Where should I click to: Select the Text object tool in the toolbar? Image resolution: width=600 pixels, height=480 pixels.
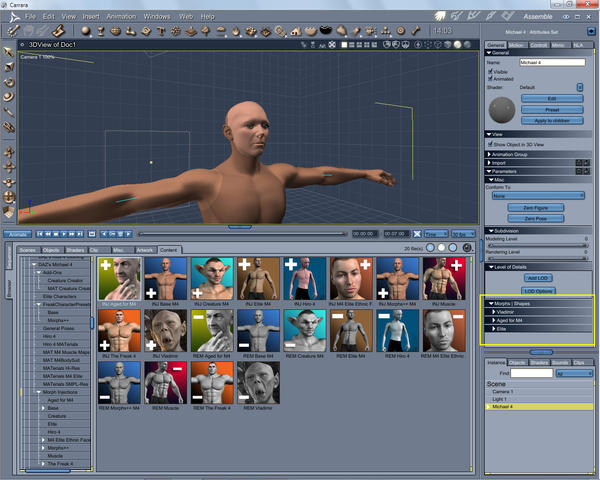coord(161,31)
